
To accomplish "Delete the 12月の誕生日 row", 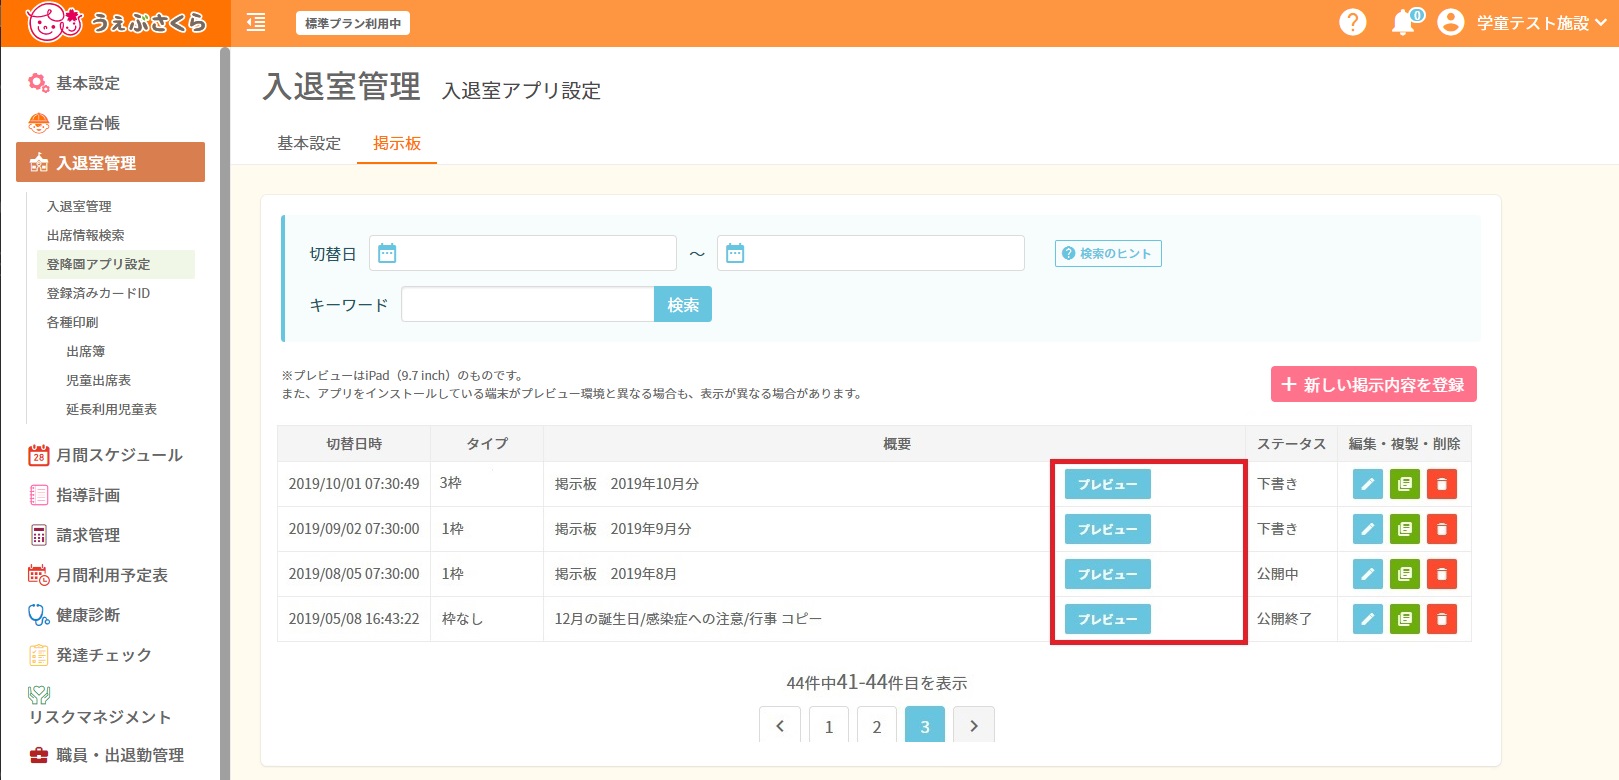I will click(1442, 619).
